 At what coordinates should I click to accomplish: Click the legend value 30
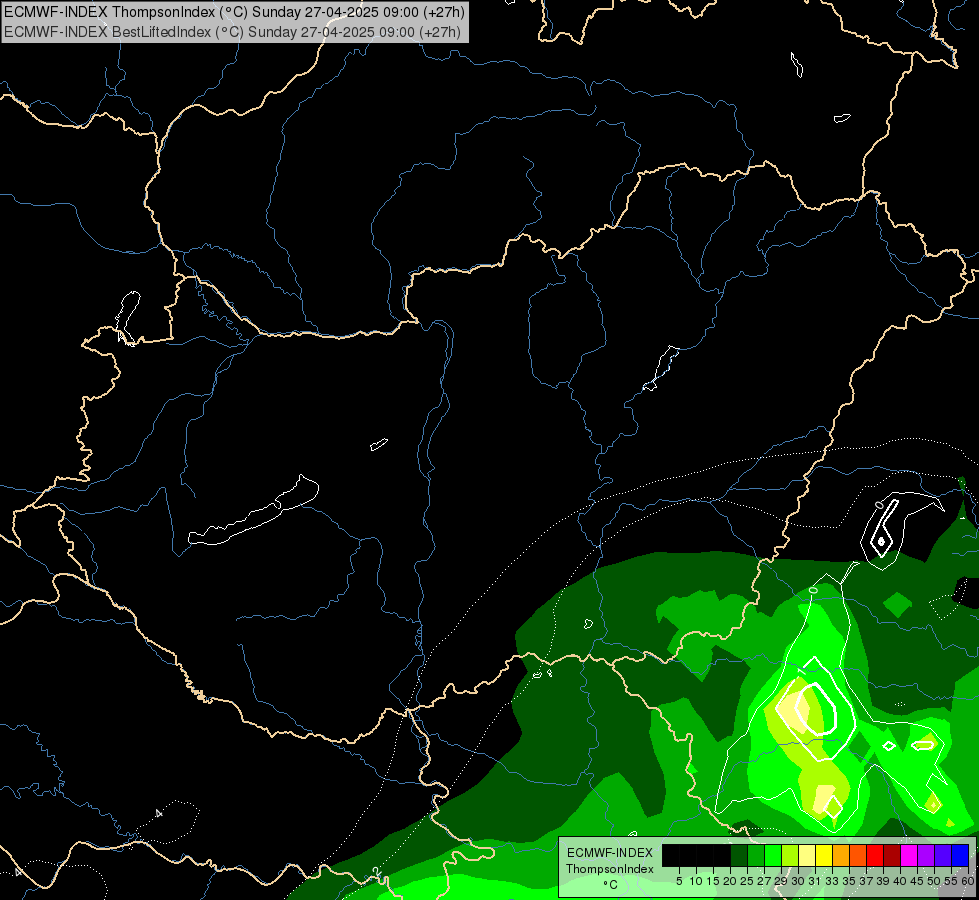[798, 881]
